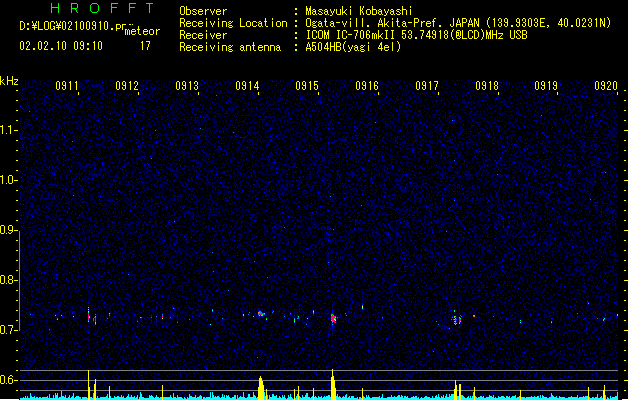Click the bright meteor echo after 0914

coord(261,313)
